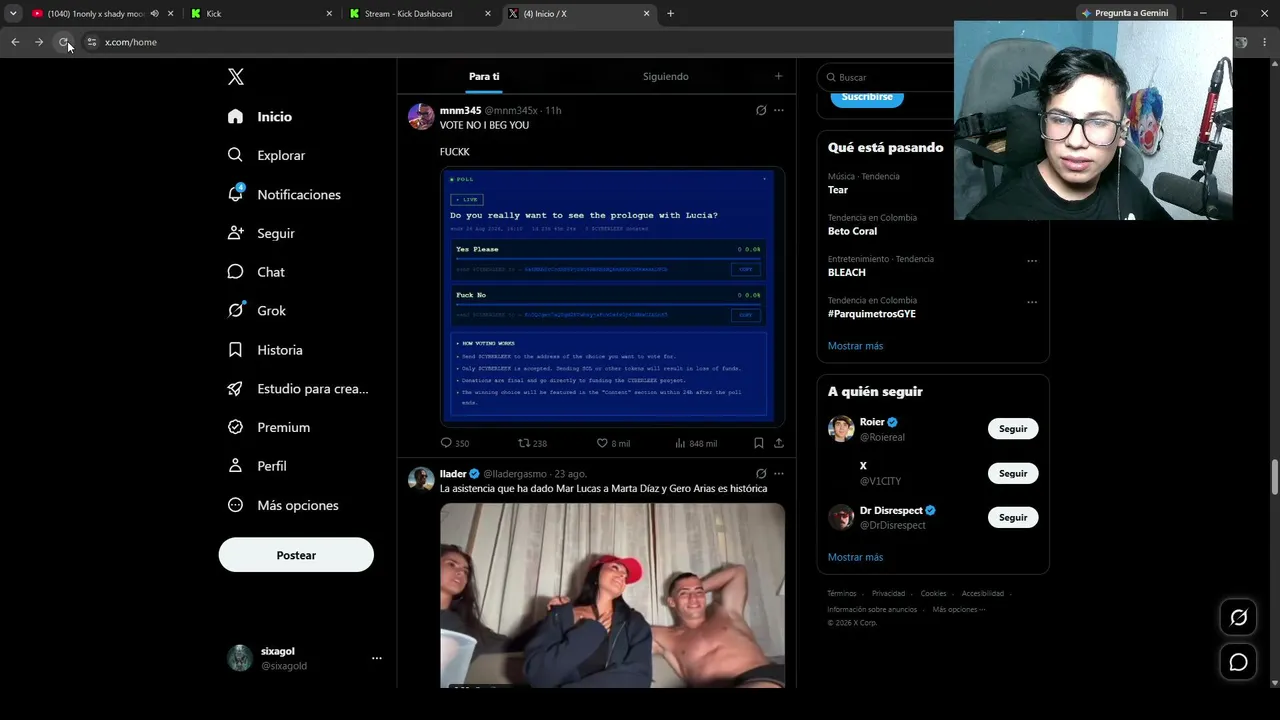Screen dimensions: 1280x720
Task: Expand Más opciones in the footer
Action: pos(959,609)
